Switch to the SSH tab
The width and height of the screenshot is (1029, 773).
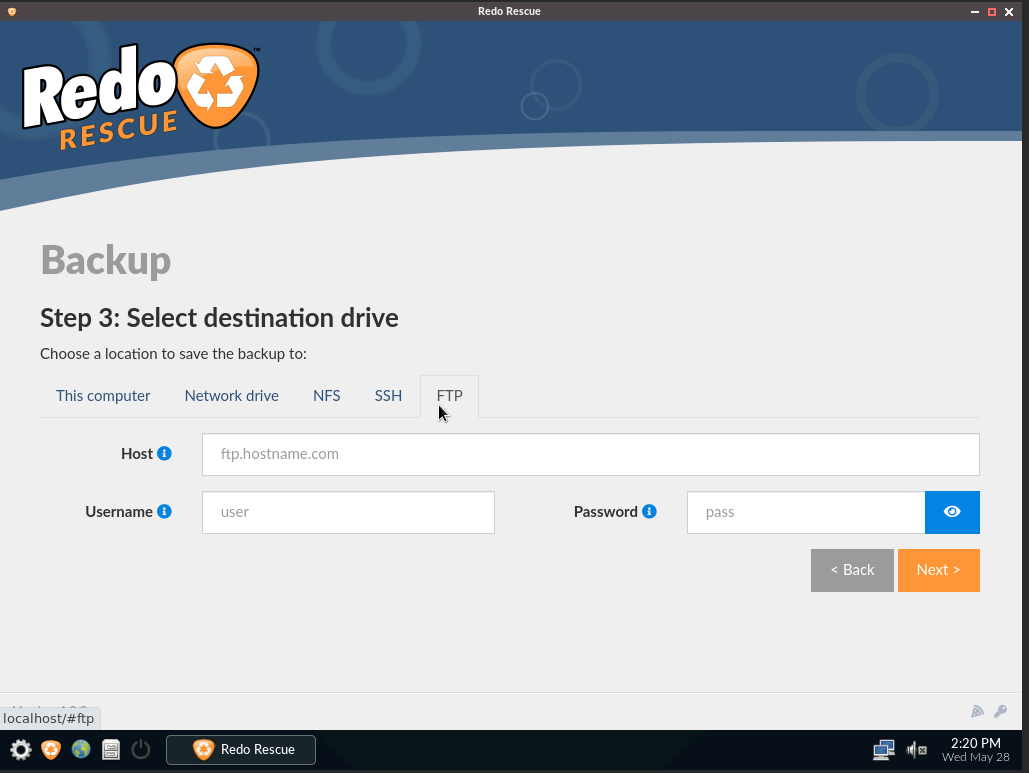click(388, 396)
